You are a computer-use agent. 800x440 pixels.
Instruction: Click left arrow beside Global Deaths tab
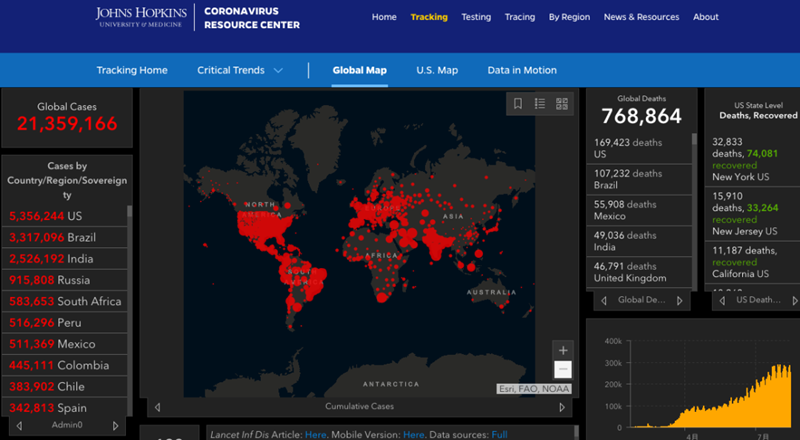(x=604, y=301)
